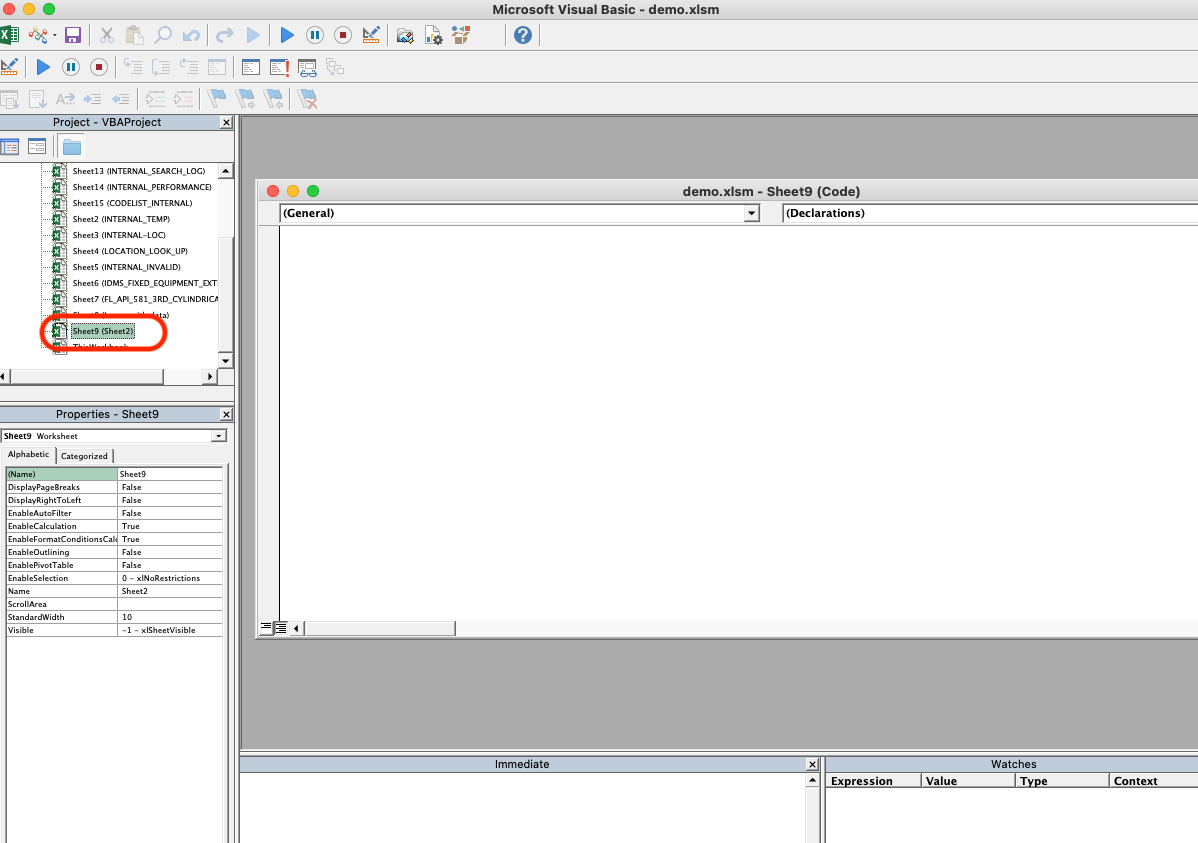
Task: Click the Cut scissors icon
Action: (x=107, y=35)
